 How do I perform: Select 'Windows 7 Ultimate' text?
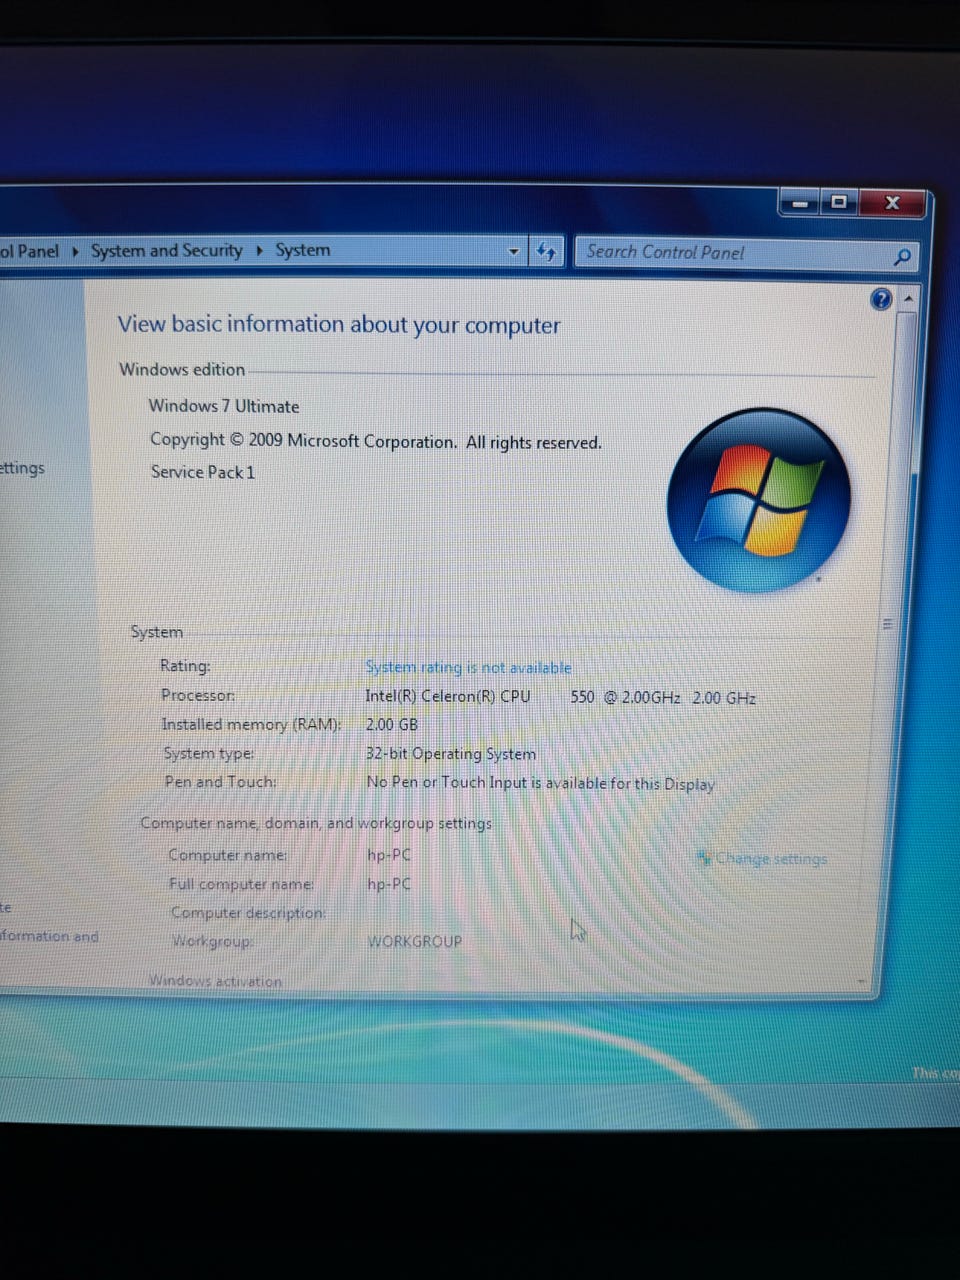pyautogui.click(x=224, y=406)
